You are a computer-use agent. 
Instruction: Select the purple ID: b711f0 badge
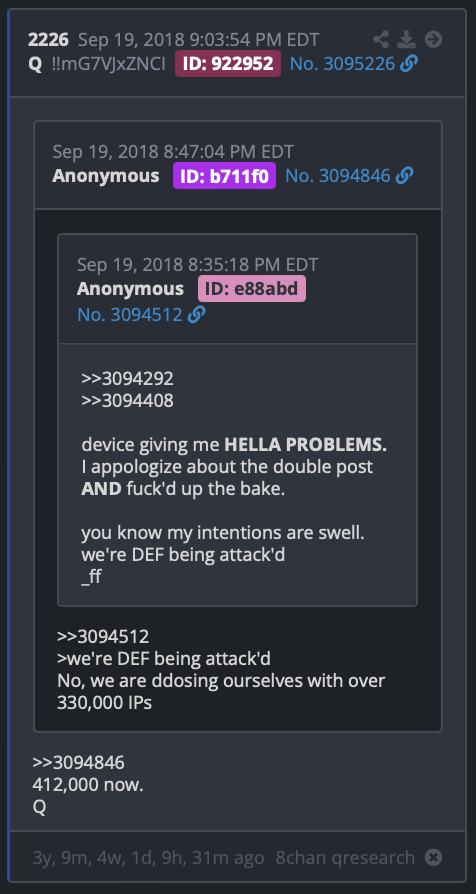pos(224,176)
